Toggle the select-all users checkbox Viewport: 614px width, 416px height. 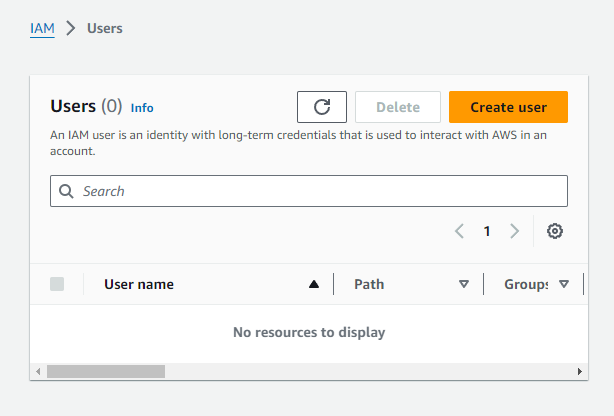57,284
